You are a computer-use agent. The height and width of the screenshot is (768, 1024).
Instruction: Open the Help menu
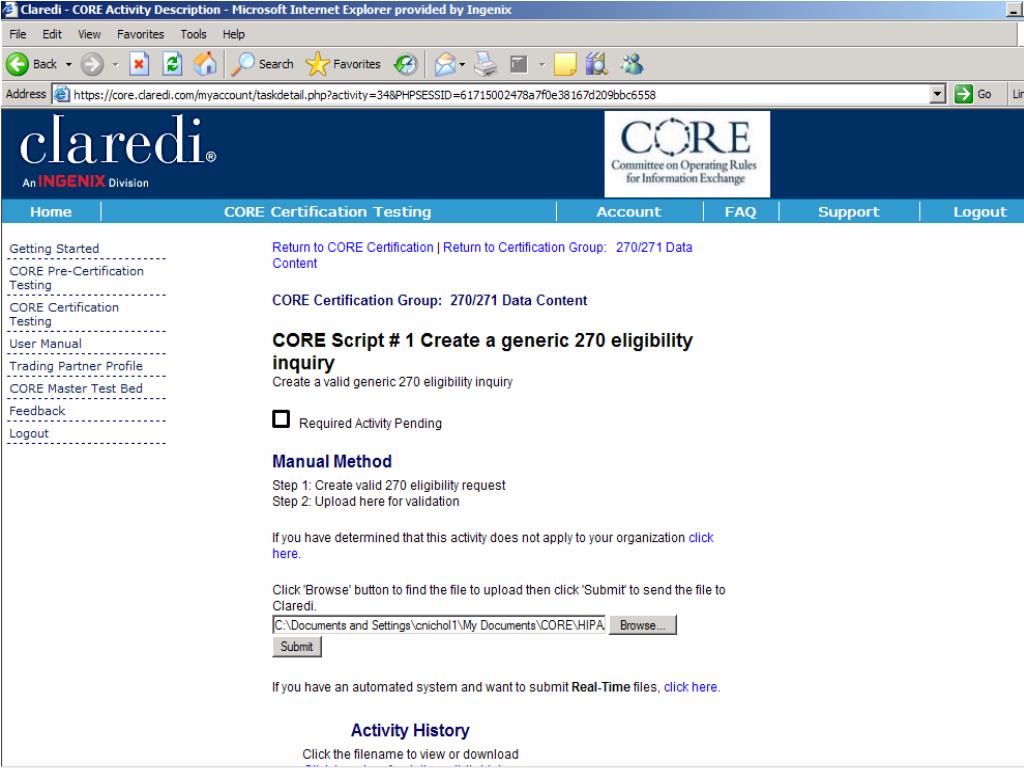tap(233, 34)
